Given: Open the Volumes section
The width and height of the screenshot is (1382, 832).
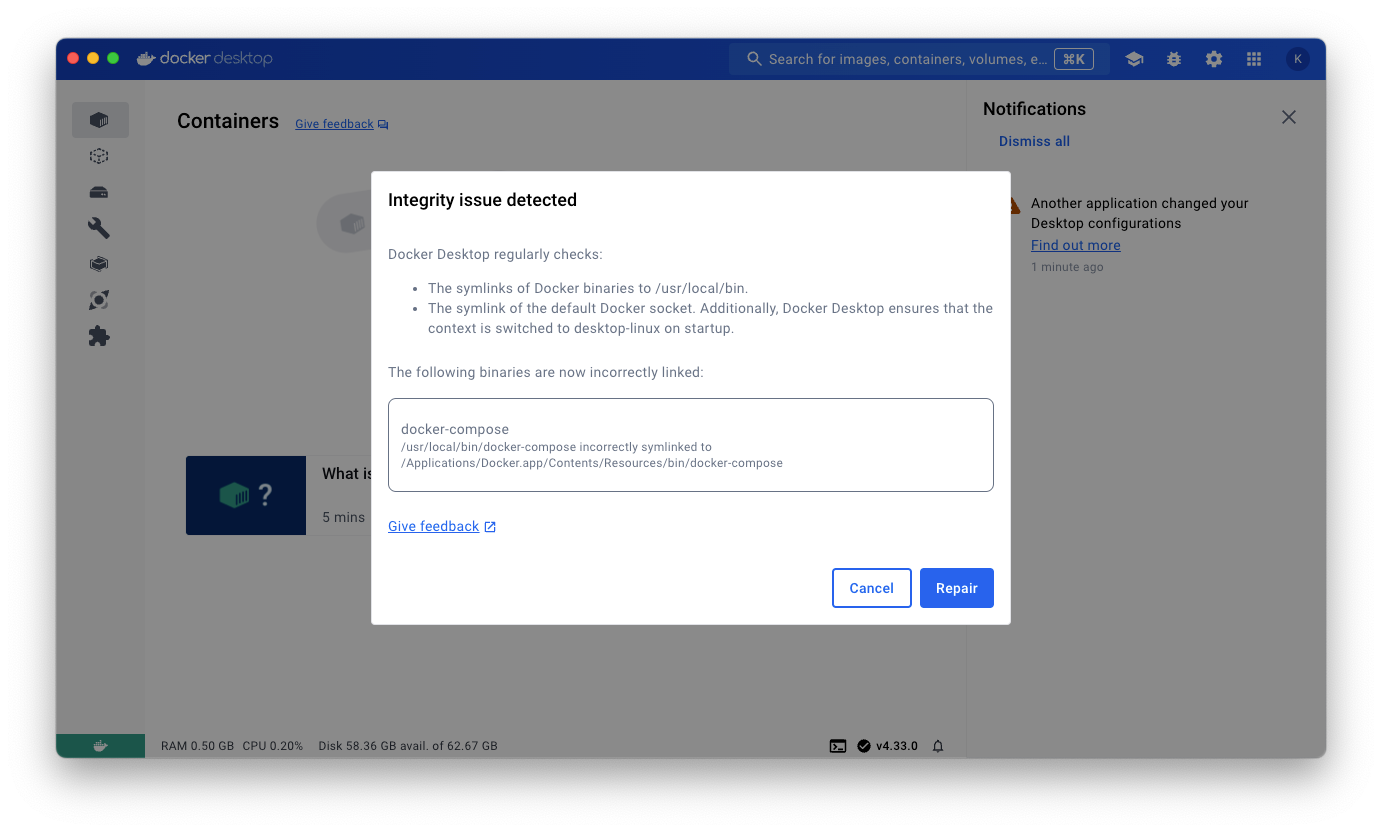Looking at the screenshot, I should [x=99, y=191].
